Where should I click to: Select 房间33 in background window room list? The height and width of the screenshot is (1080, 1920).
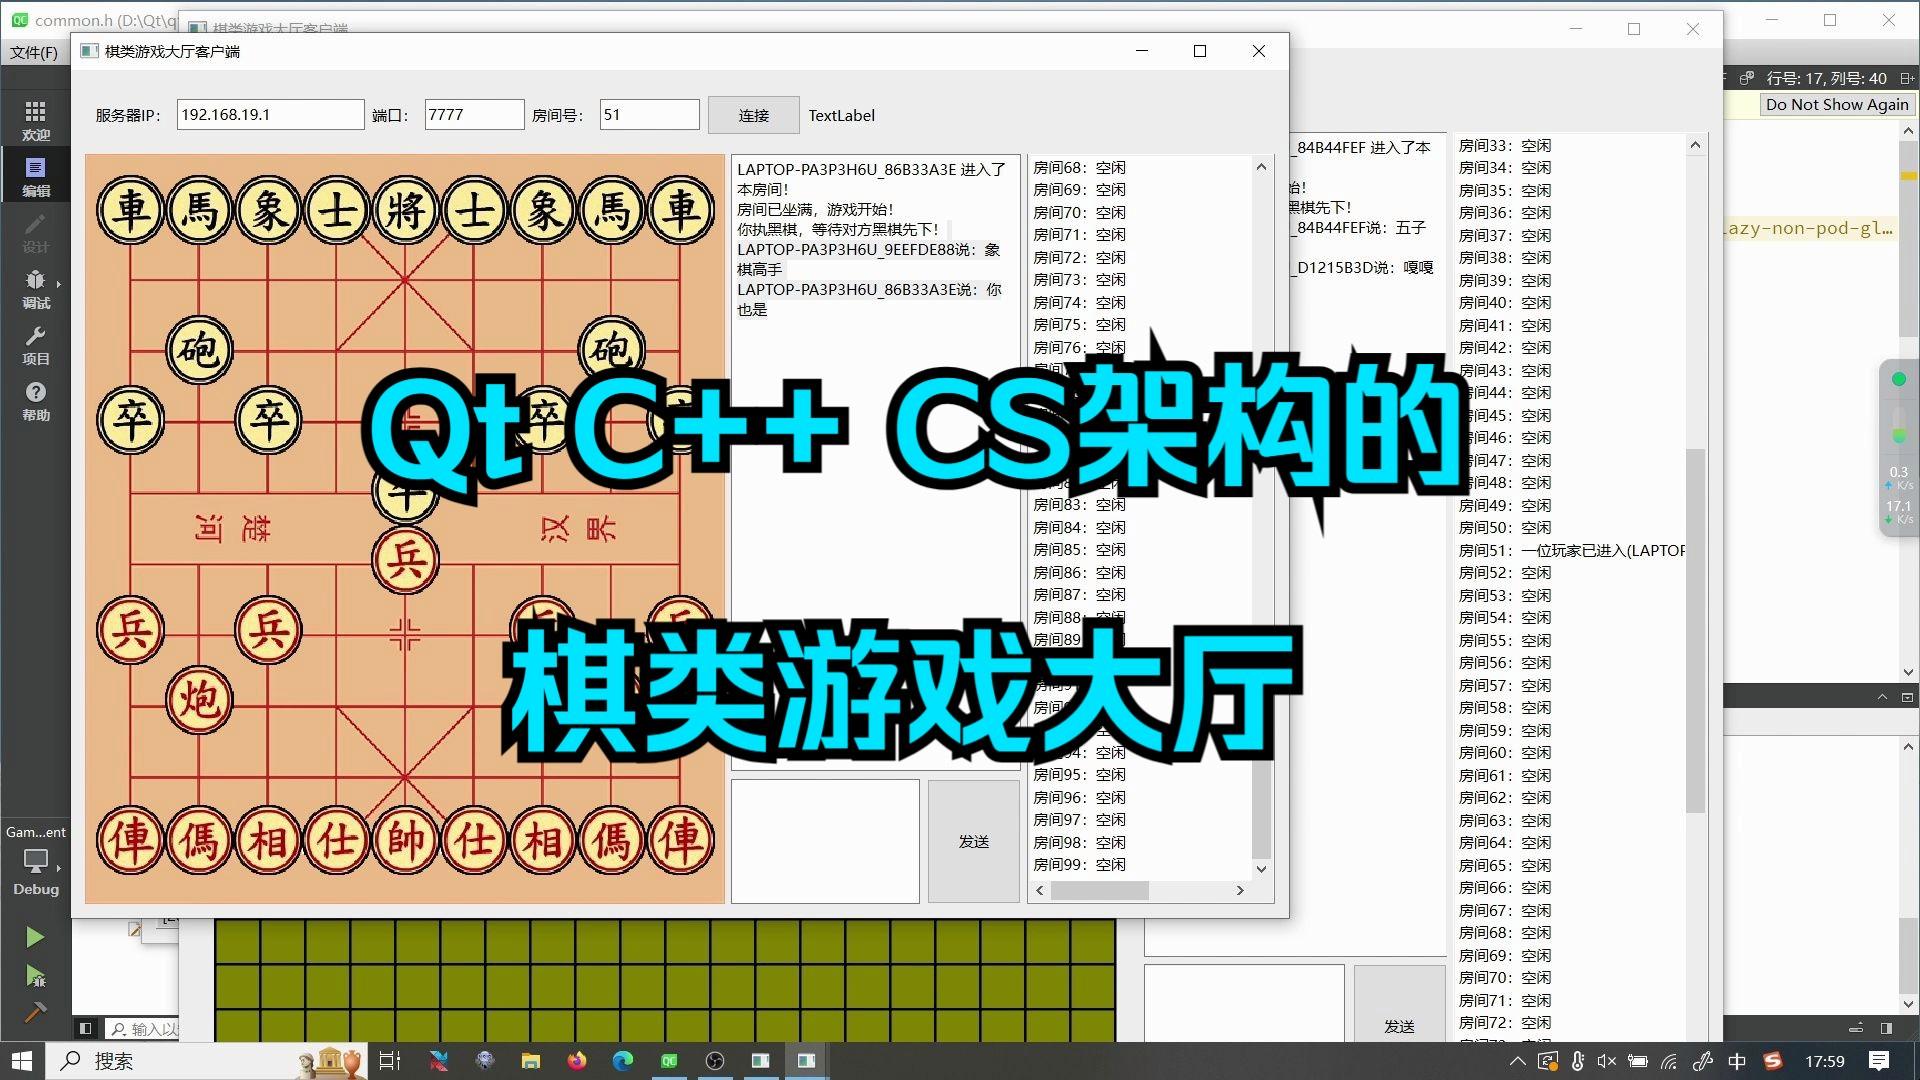[1504, 145]
